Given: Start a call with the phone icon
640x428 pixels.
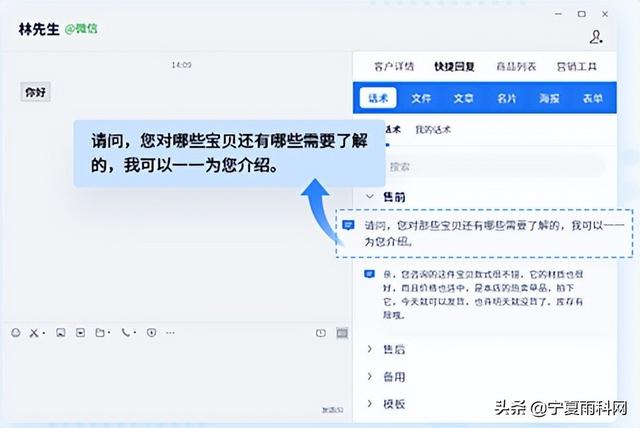Looking at the screenshot, I should coord(127,332).
